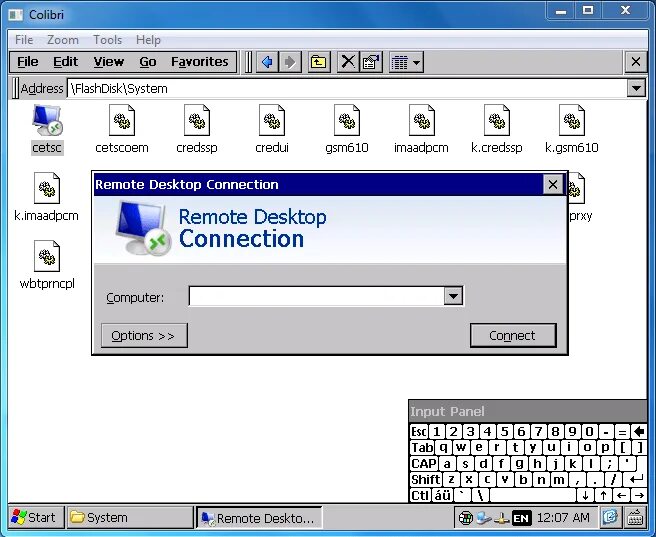Click the Computer name input field
Screen dimensions: 656x537
(x=317, y=296)
